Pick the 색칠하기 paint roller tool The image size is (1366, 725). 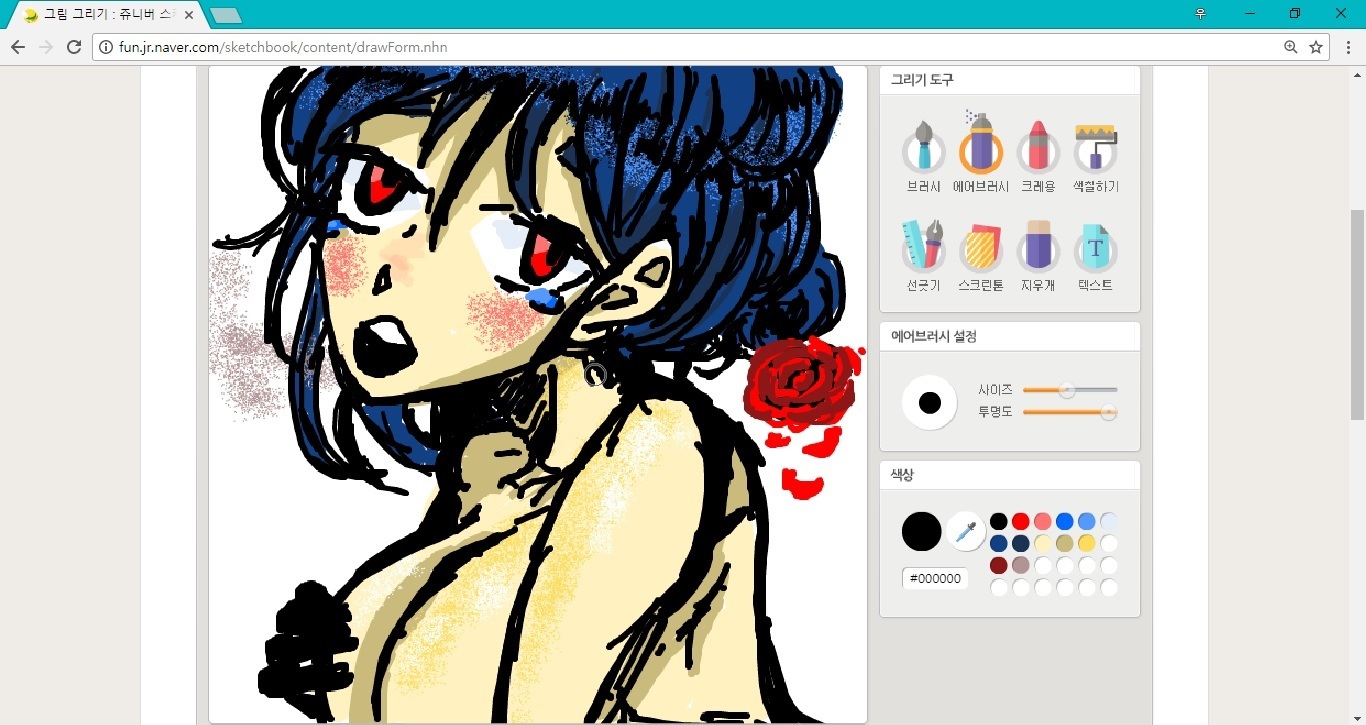click(x=1095, y=152)
